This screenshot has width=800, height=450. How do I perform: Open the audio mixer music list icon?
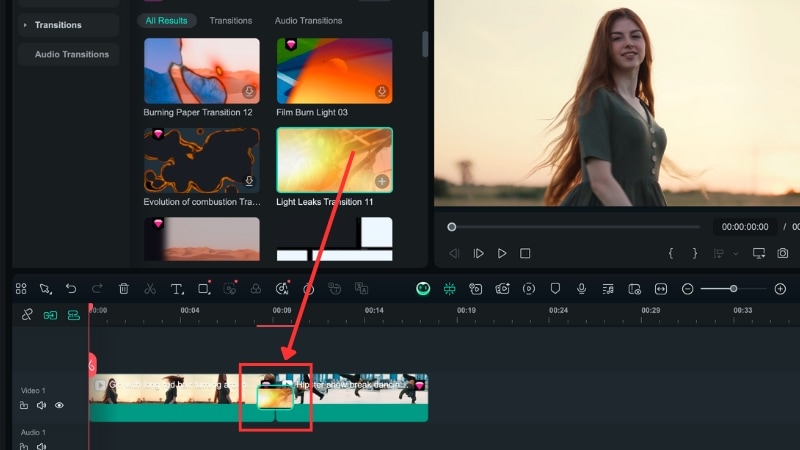click(608, 289)
